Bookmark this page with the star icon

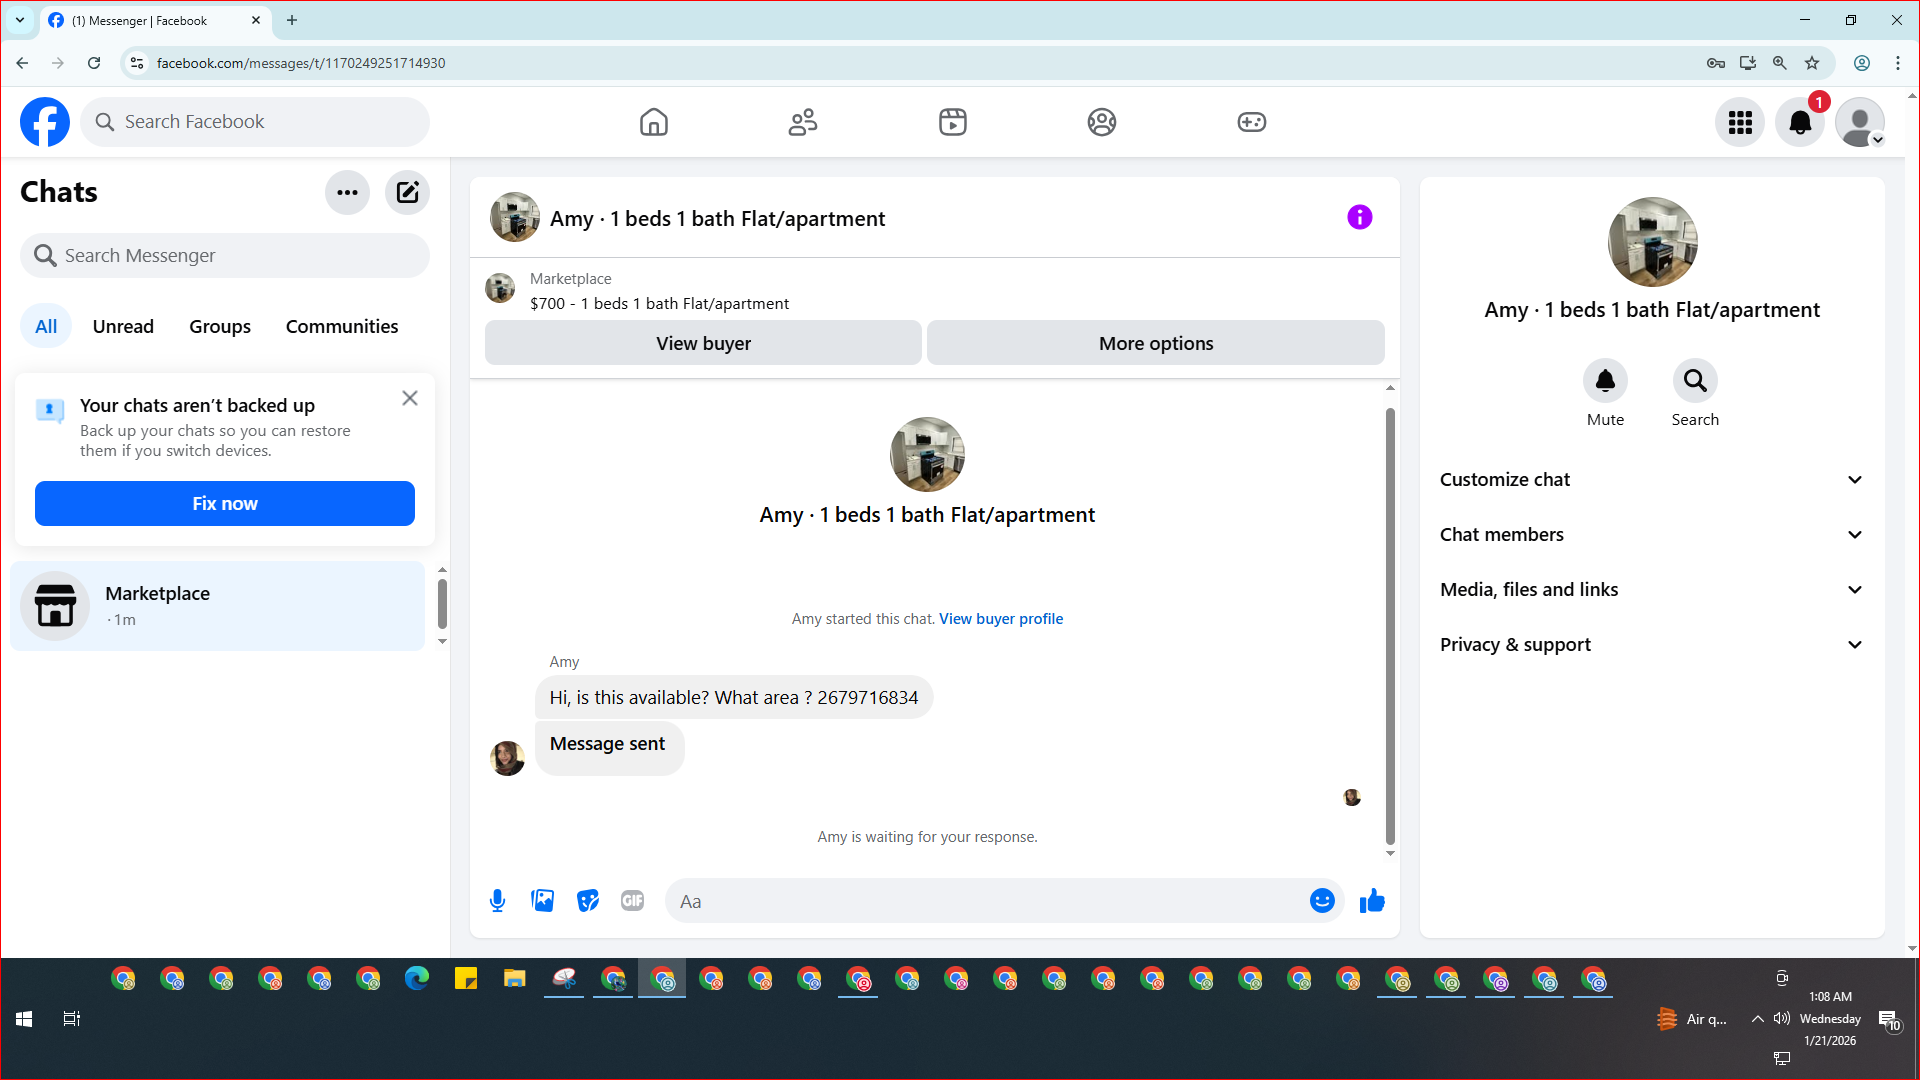pyautogui.click(x=1812, y=63)
